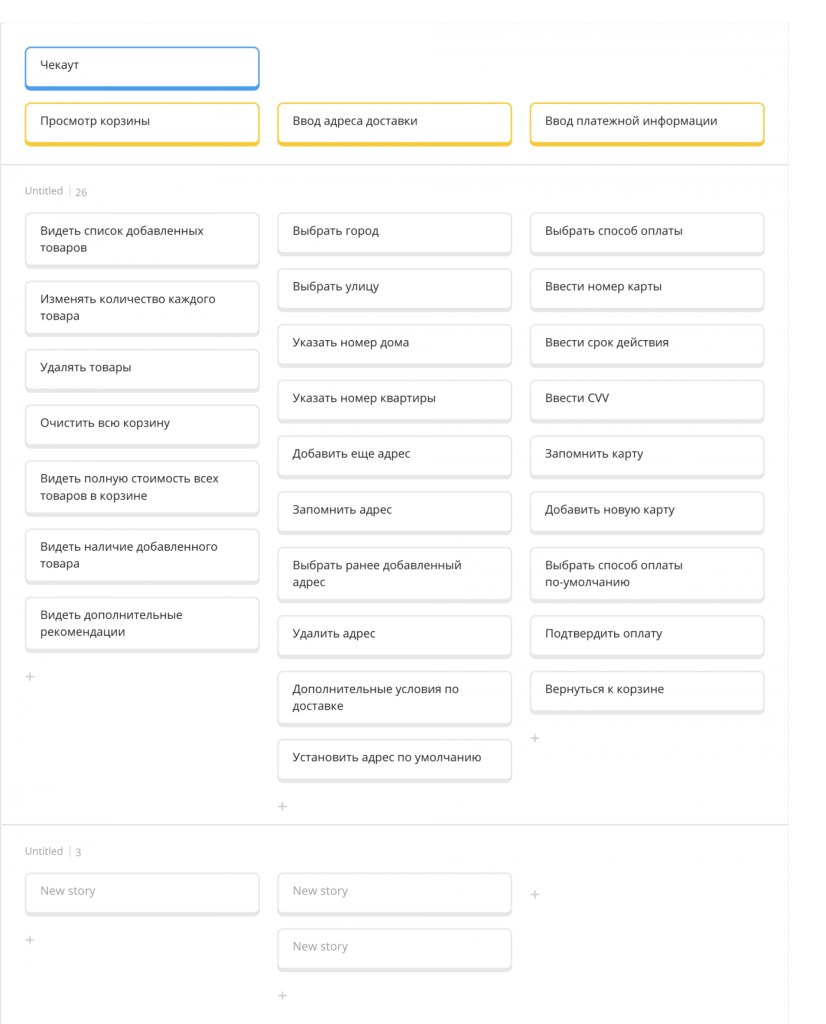
Task: Select the 'Запомнить карту' story card
Action: [x=646, y=455]
